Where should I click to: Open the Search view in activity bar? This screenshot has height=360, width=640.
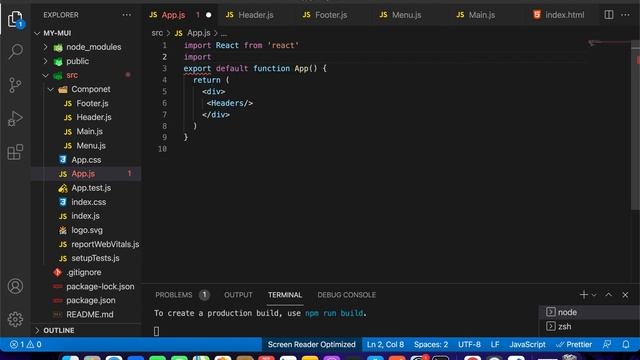pos(15,52)
